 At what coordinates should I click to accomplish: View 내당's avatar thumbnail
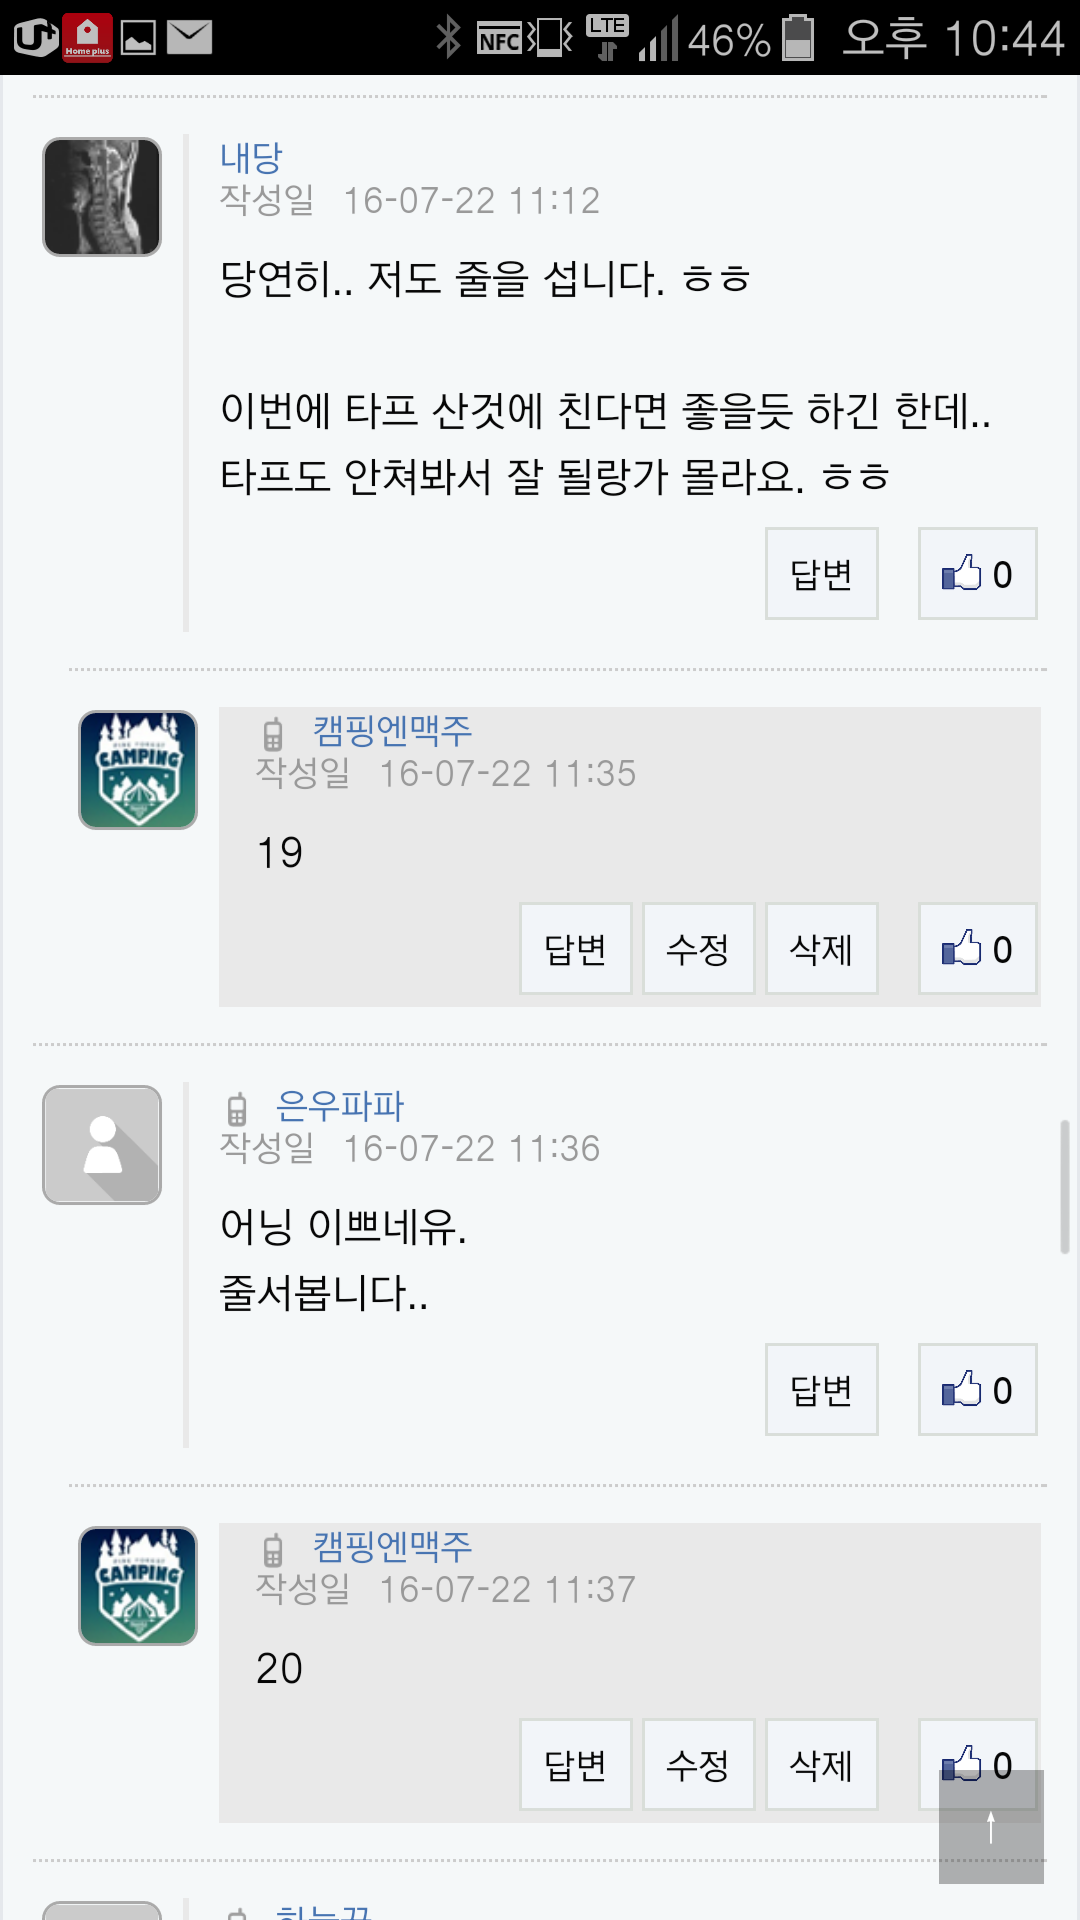pos(102,197)
